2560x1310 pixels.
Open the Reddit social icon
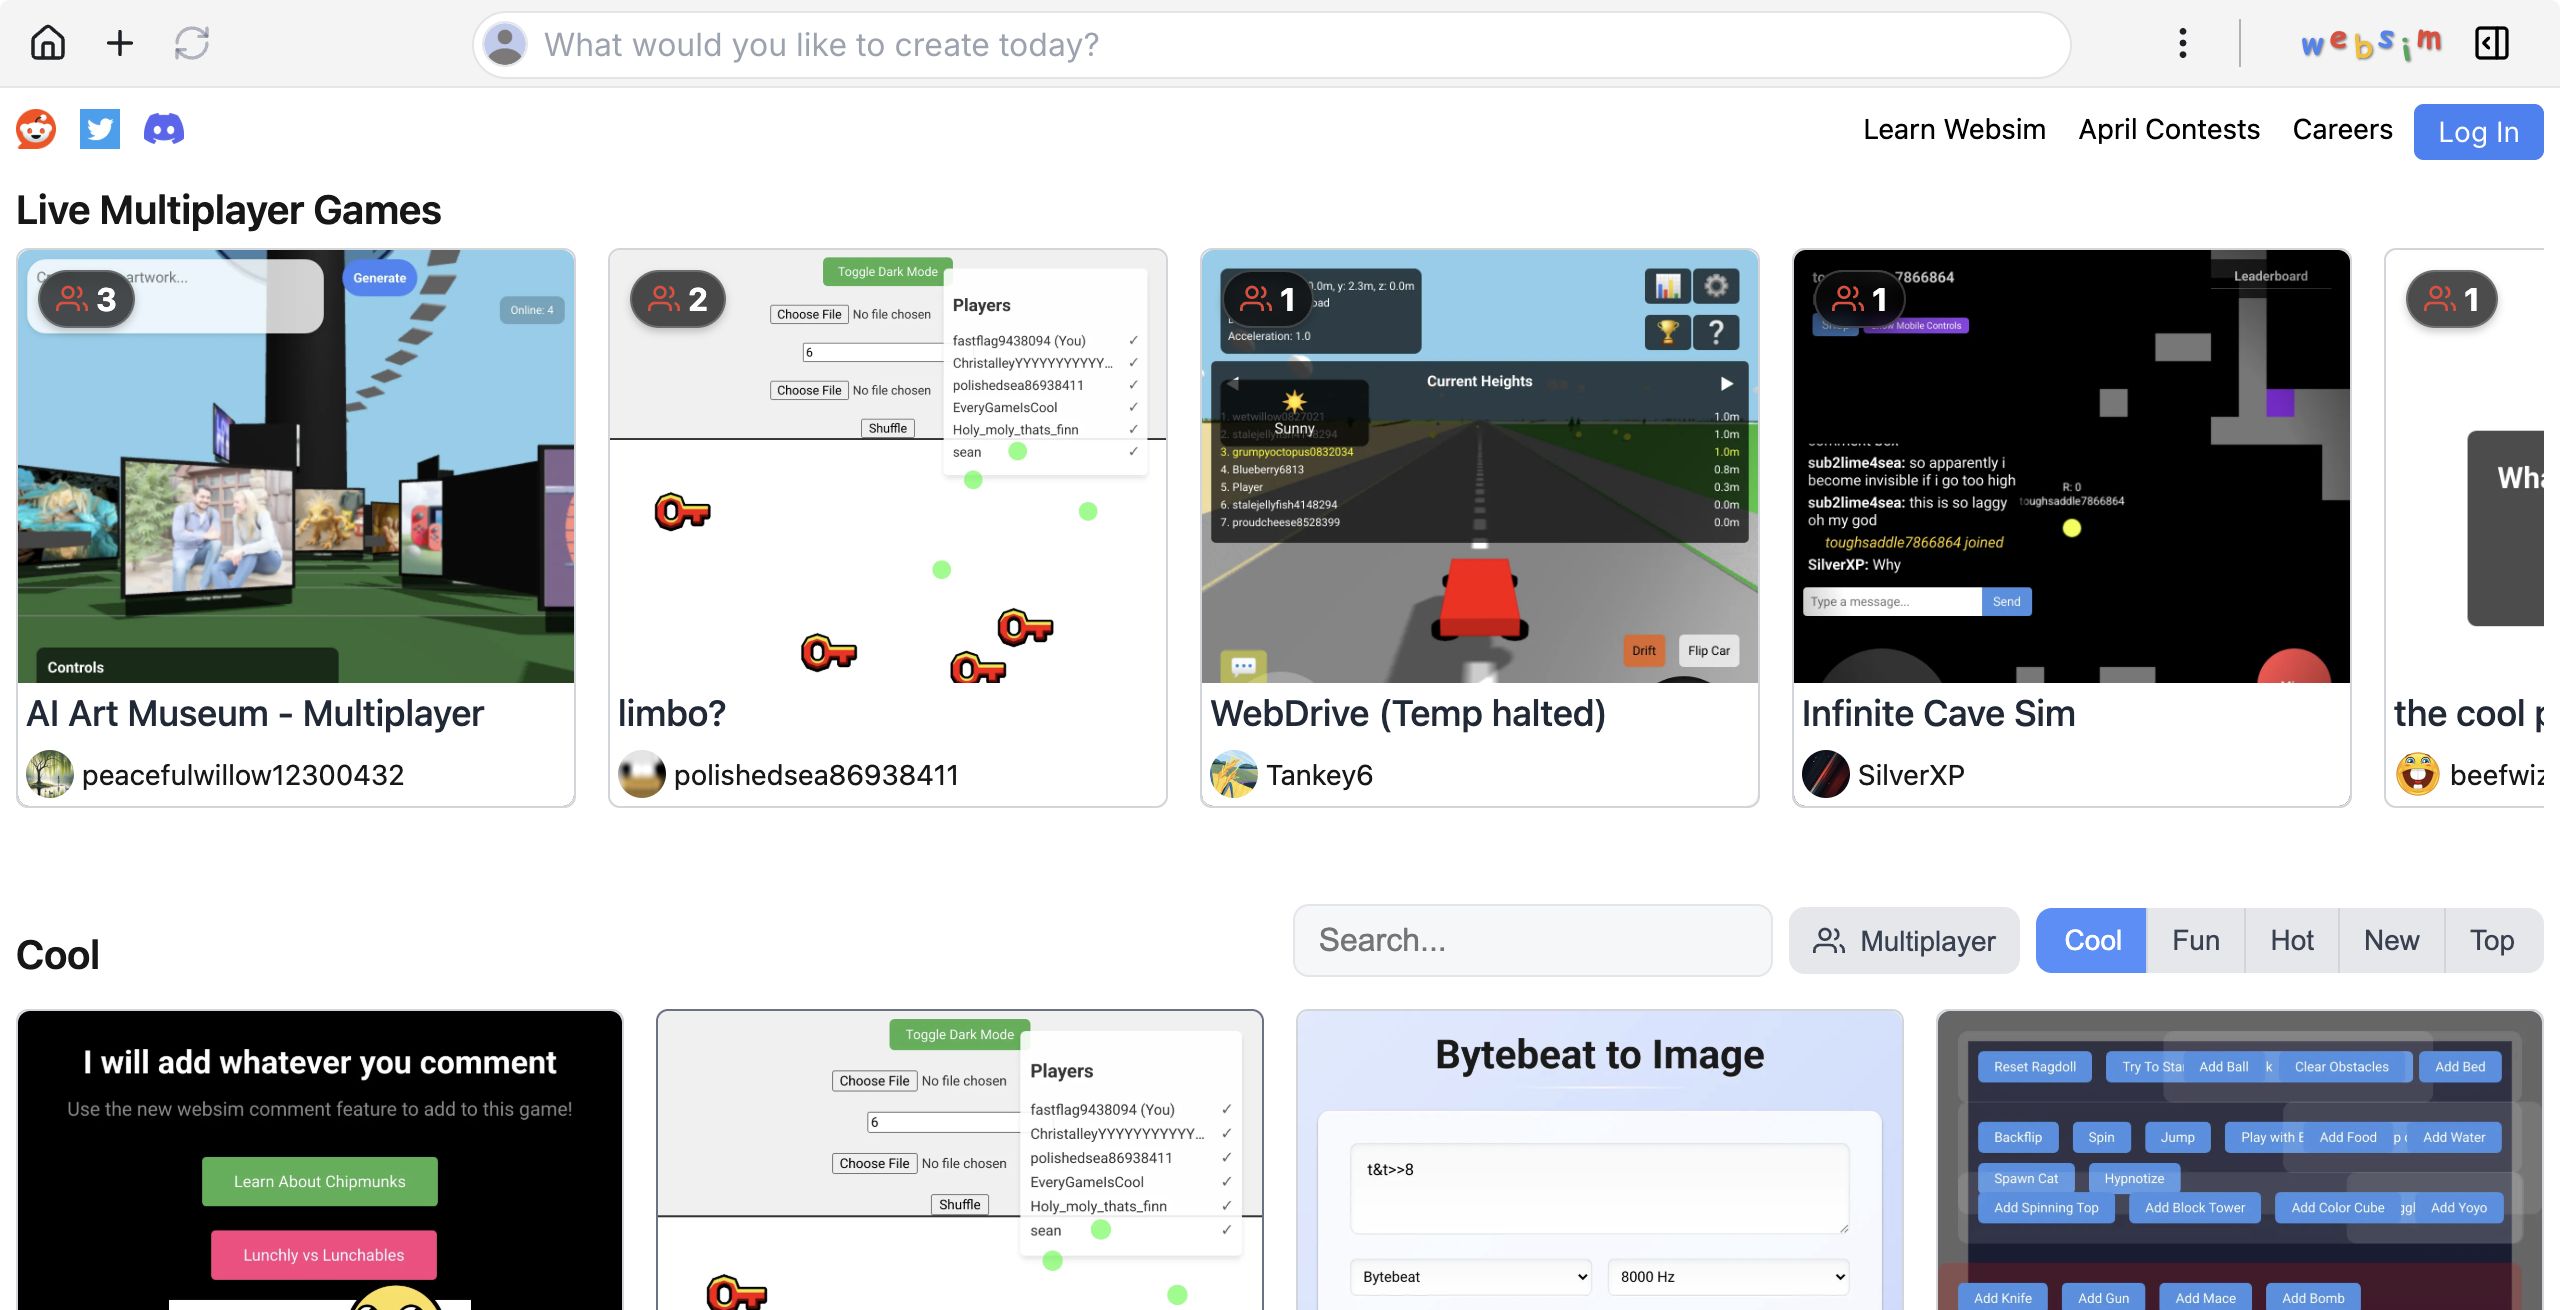click(x=36, y=129)
